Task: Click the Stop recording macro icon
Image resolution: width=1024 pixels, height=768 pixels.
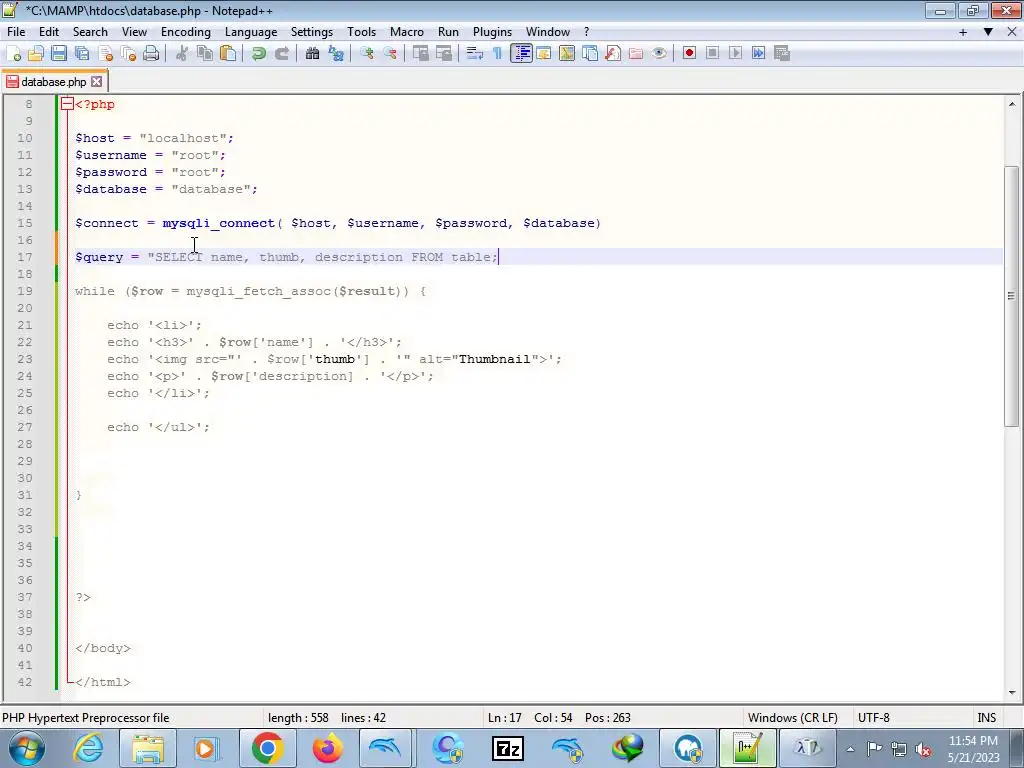Action: (x=712, y=54)
